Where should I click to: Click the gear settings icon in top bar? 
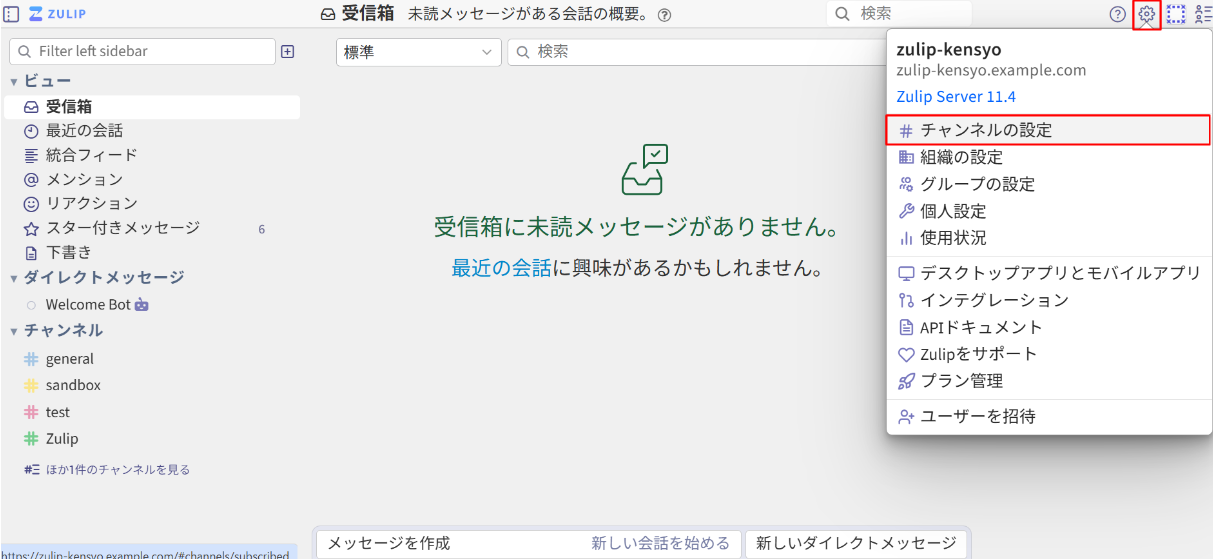[1146, 14]
